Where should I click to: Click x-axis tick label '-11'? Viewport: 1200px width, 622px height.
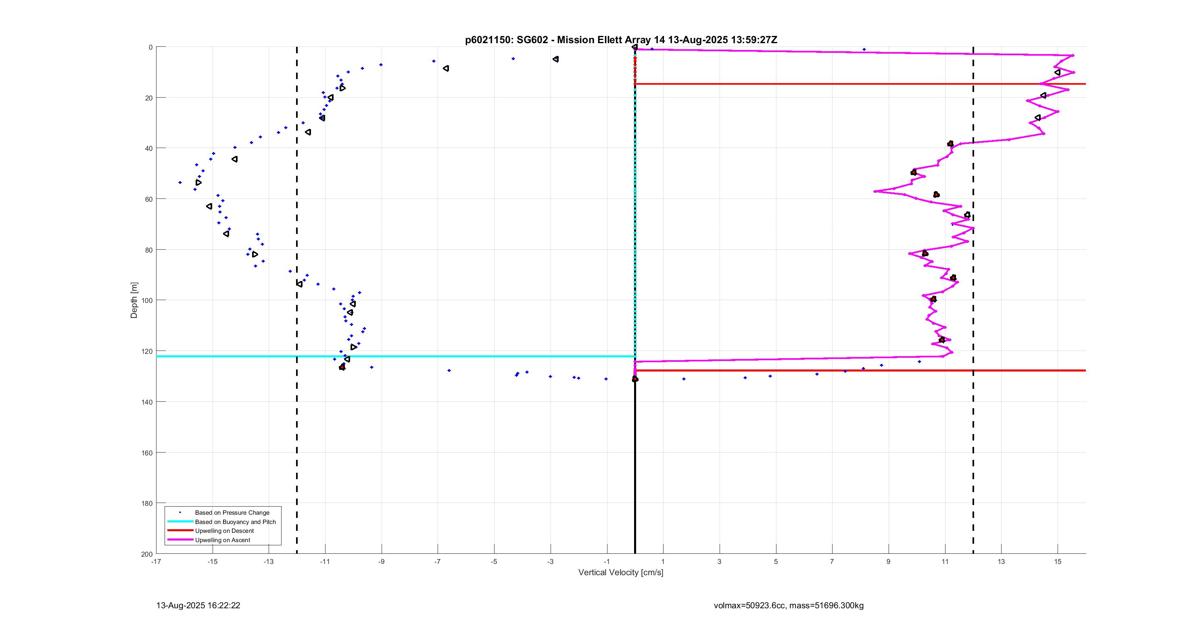[x=325, y=562]
